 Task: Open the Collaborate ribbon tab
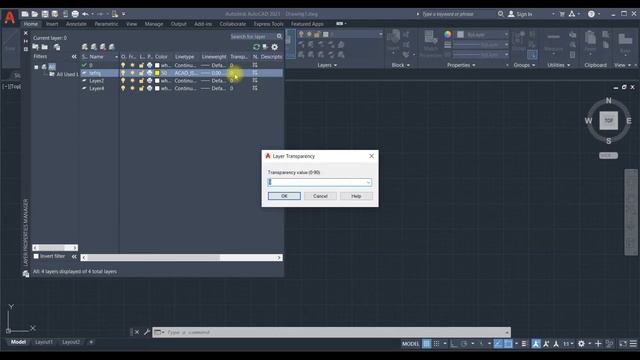[x=233, y=24]
